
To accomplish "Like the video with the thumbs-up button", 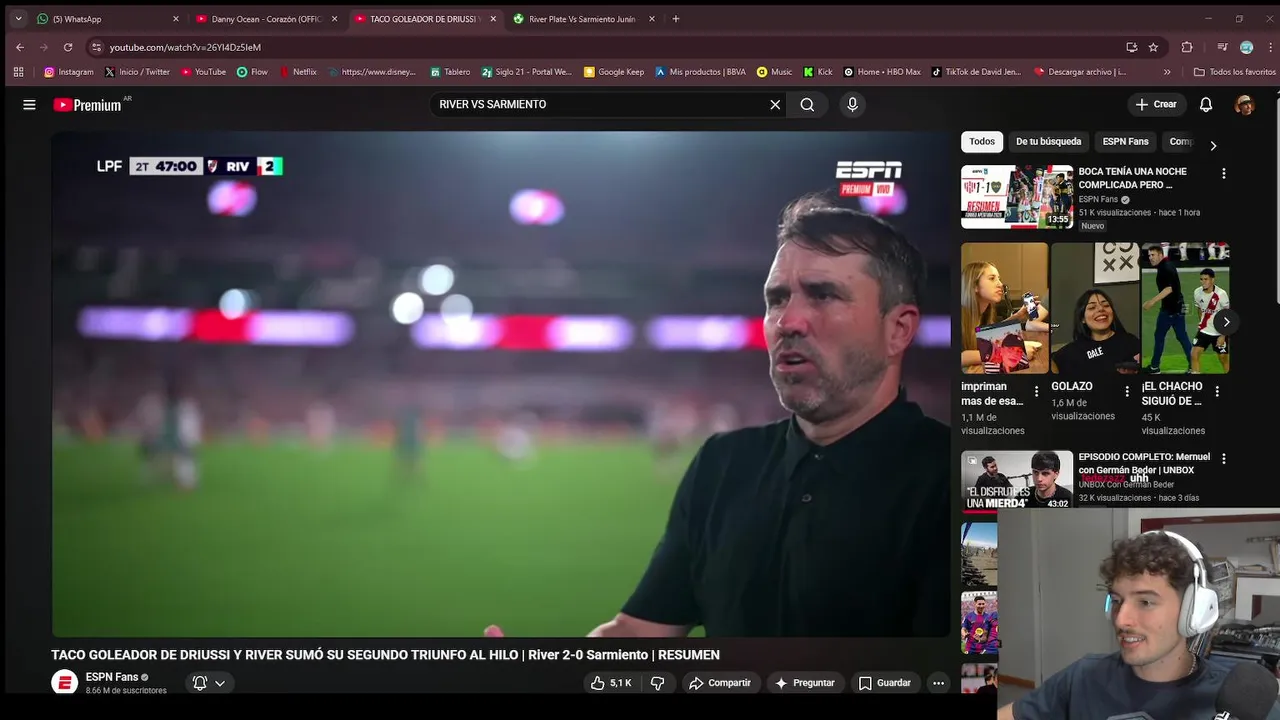I will pyautogui.click(x=611, y=683).
